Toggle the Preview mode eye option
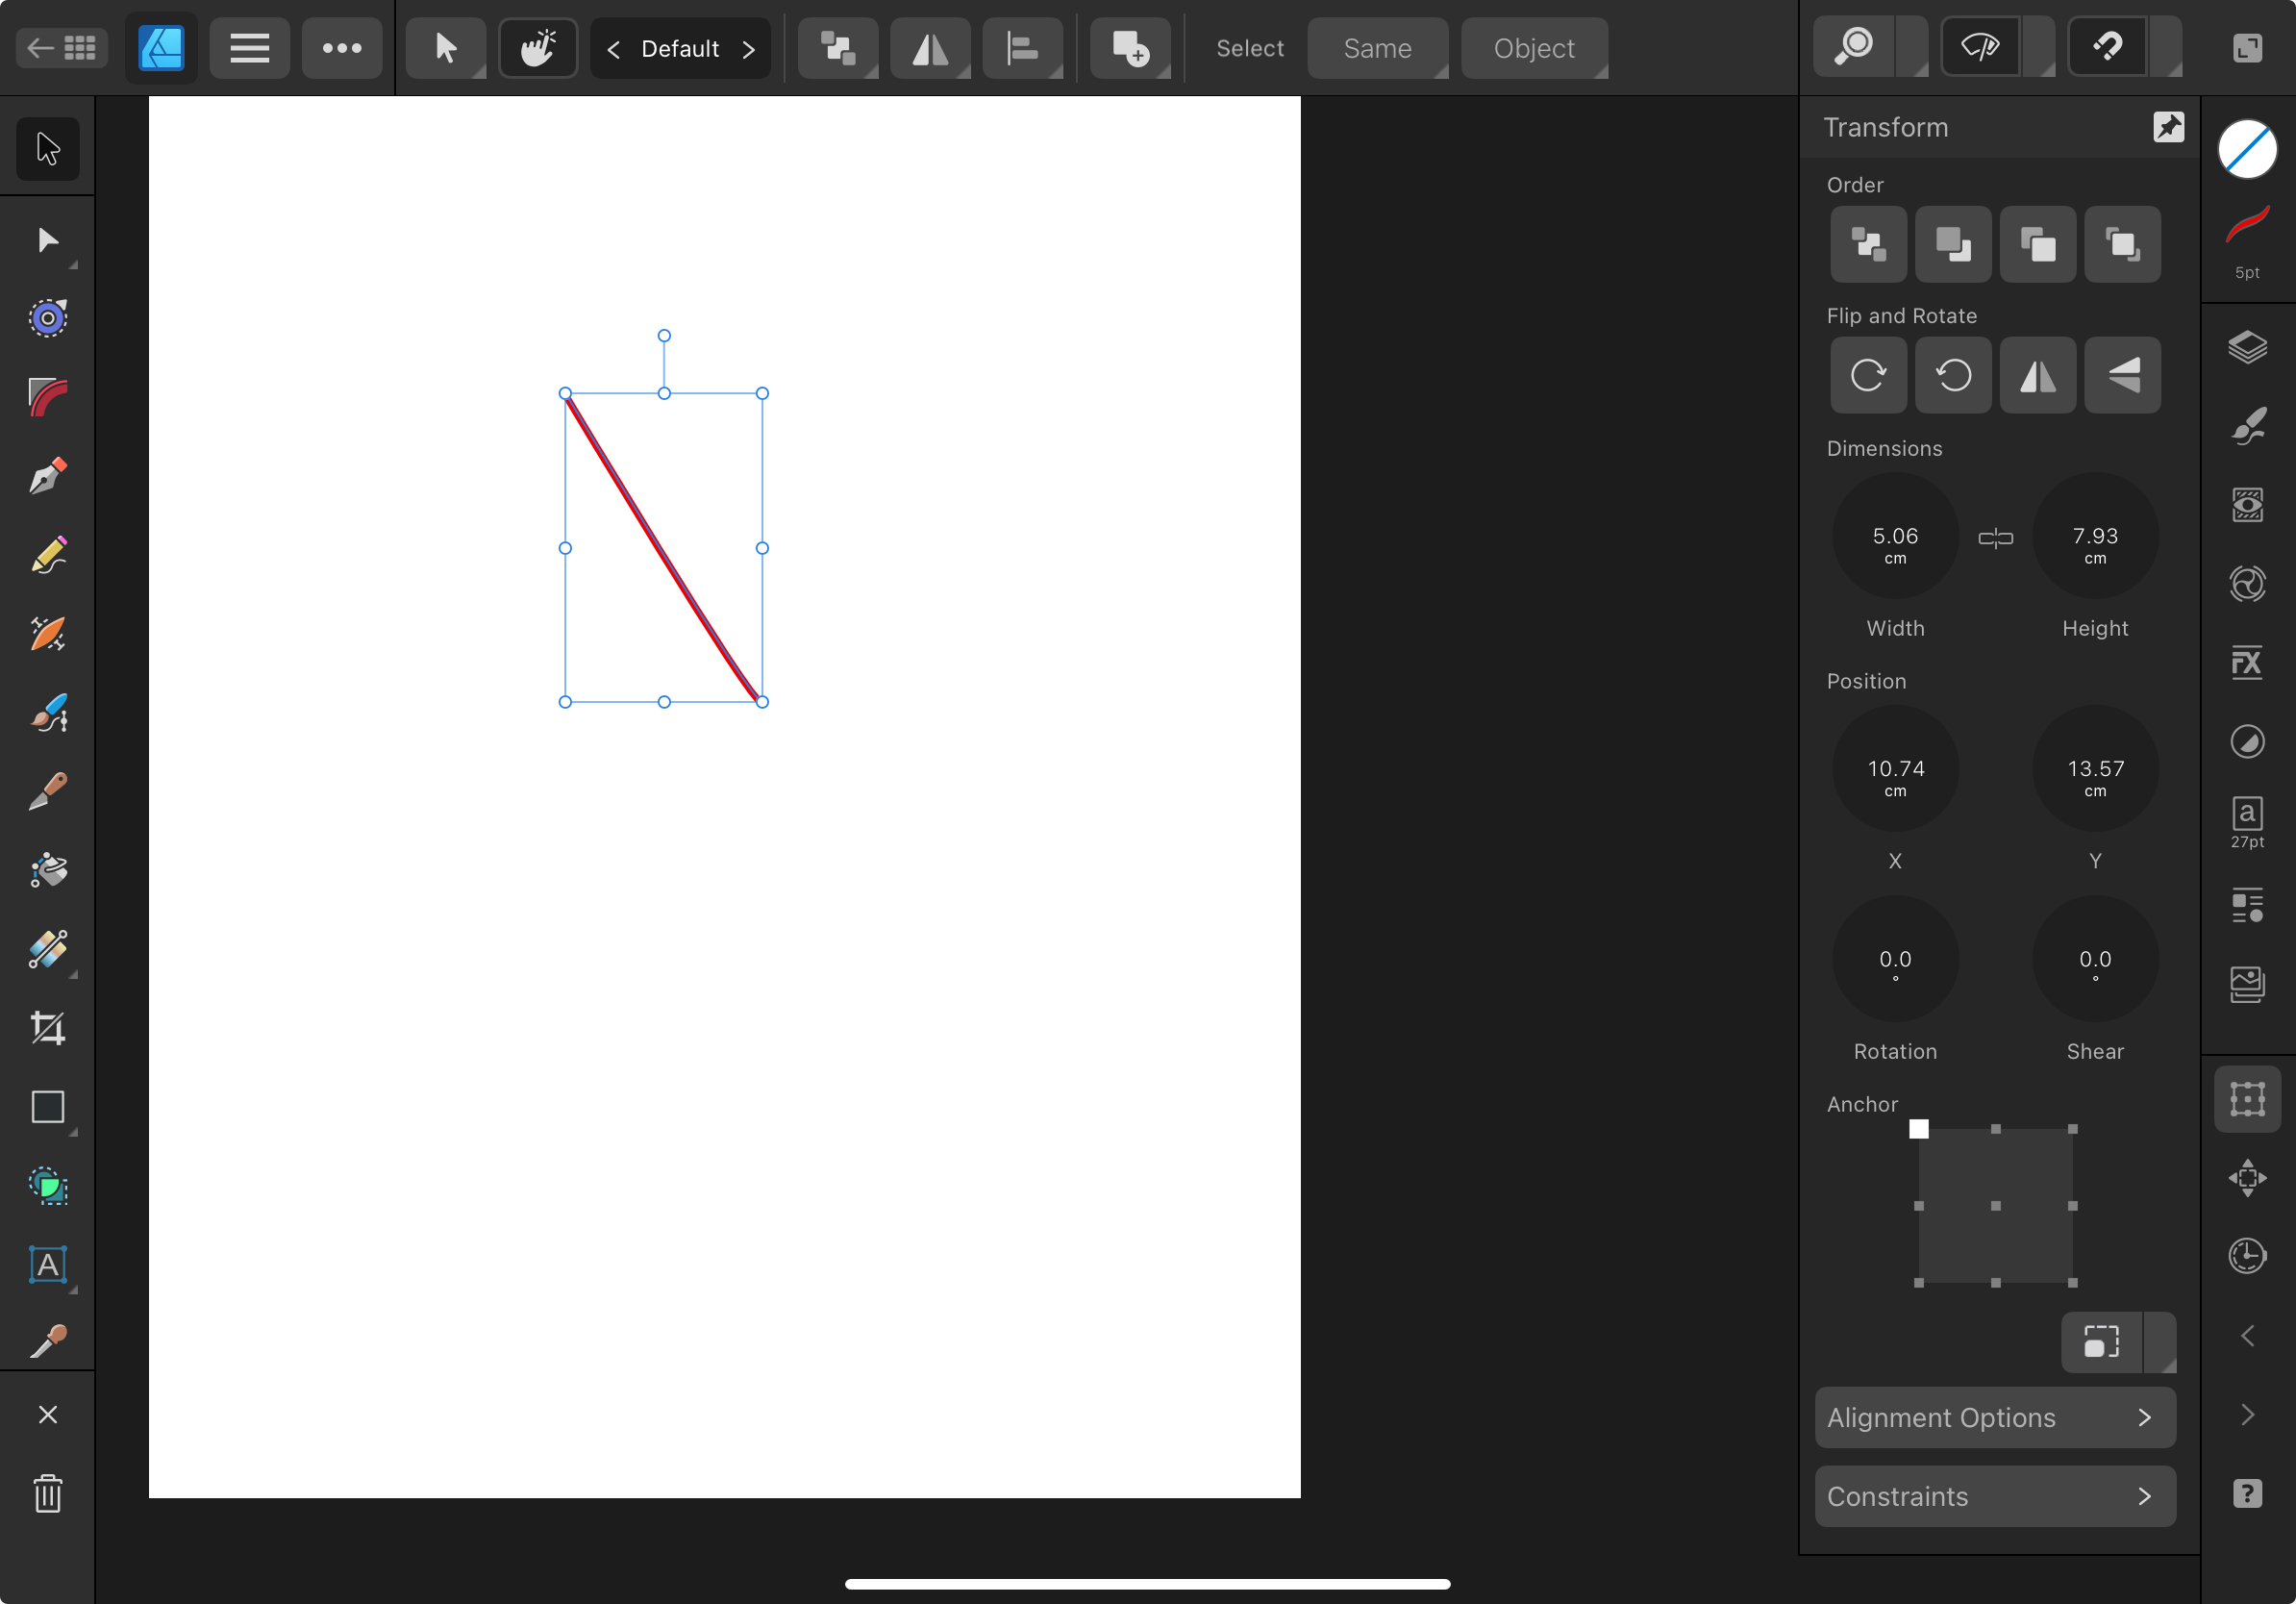 [1980, 47]
